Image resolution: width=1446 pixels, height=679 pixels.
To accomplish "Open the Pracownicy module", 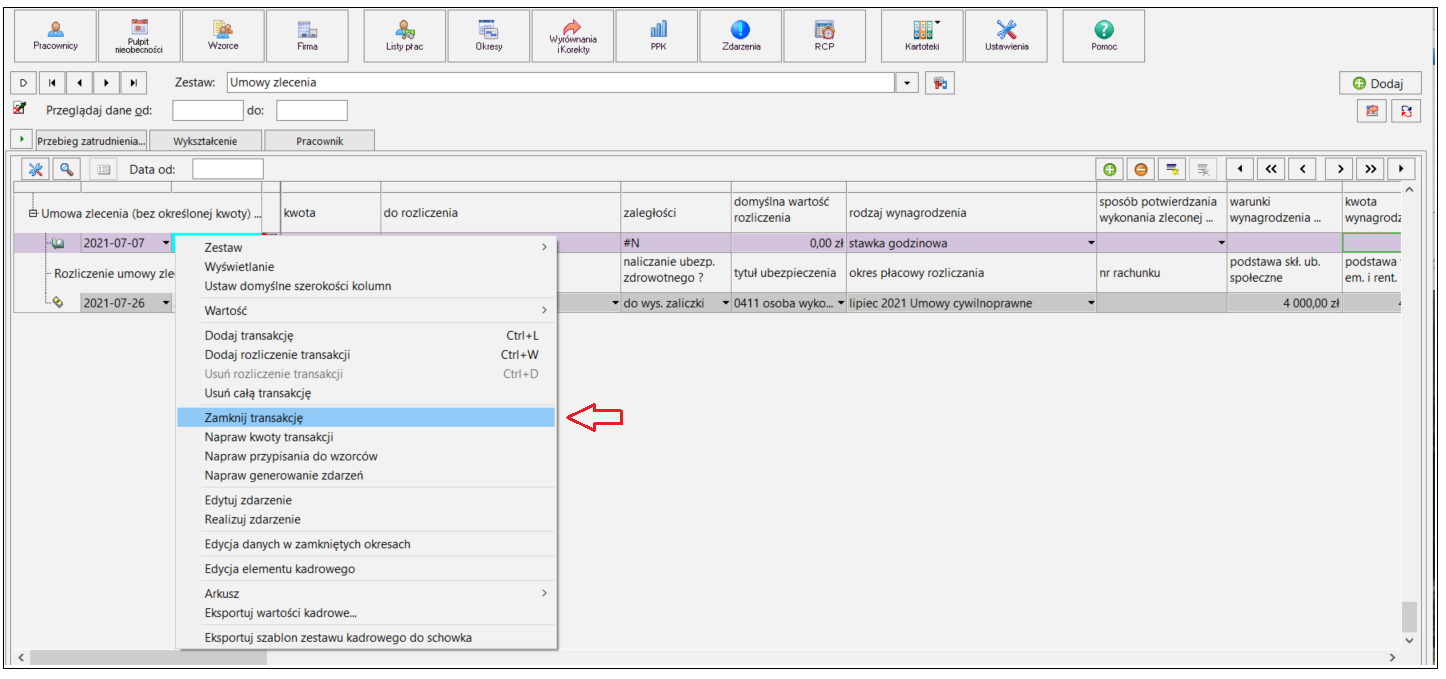I will (55, 36).
